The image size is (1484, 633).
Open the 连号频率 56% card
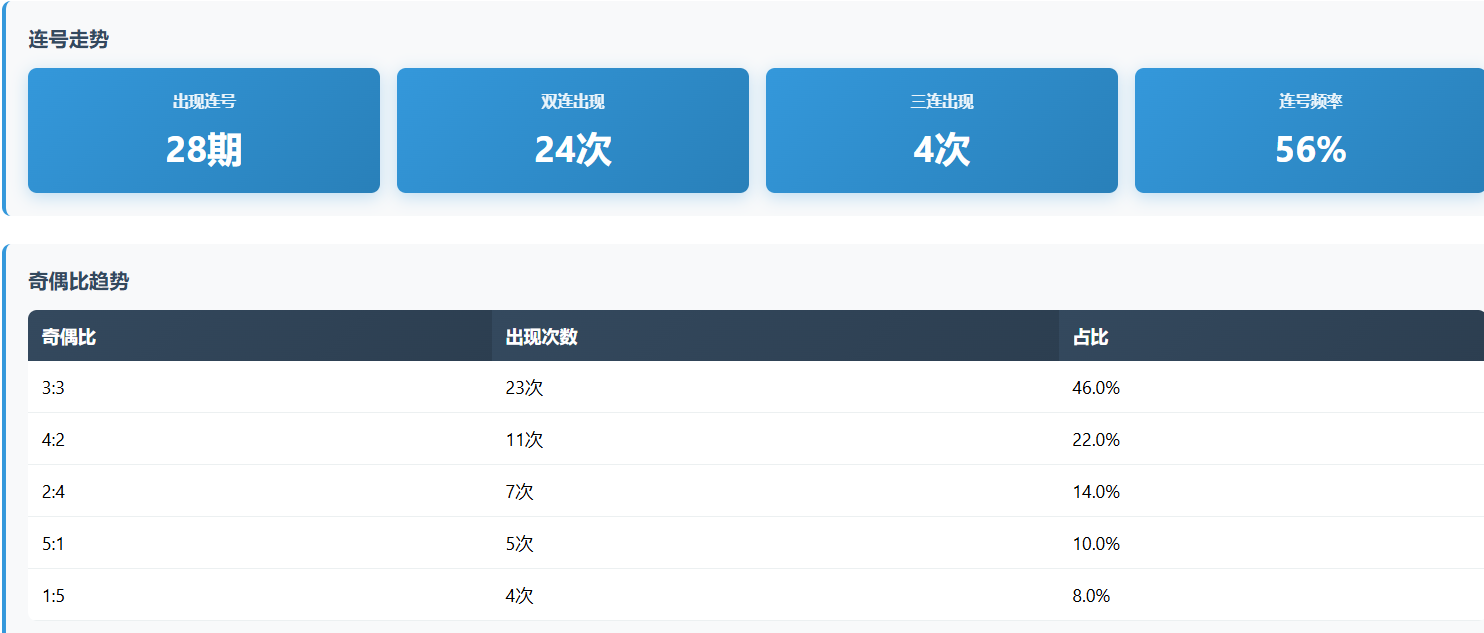click(1310, 130)
